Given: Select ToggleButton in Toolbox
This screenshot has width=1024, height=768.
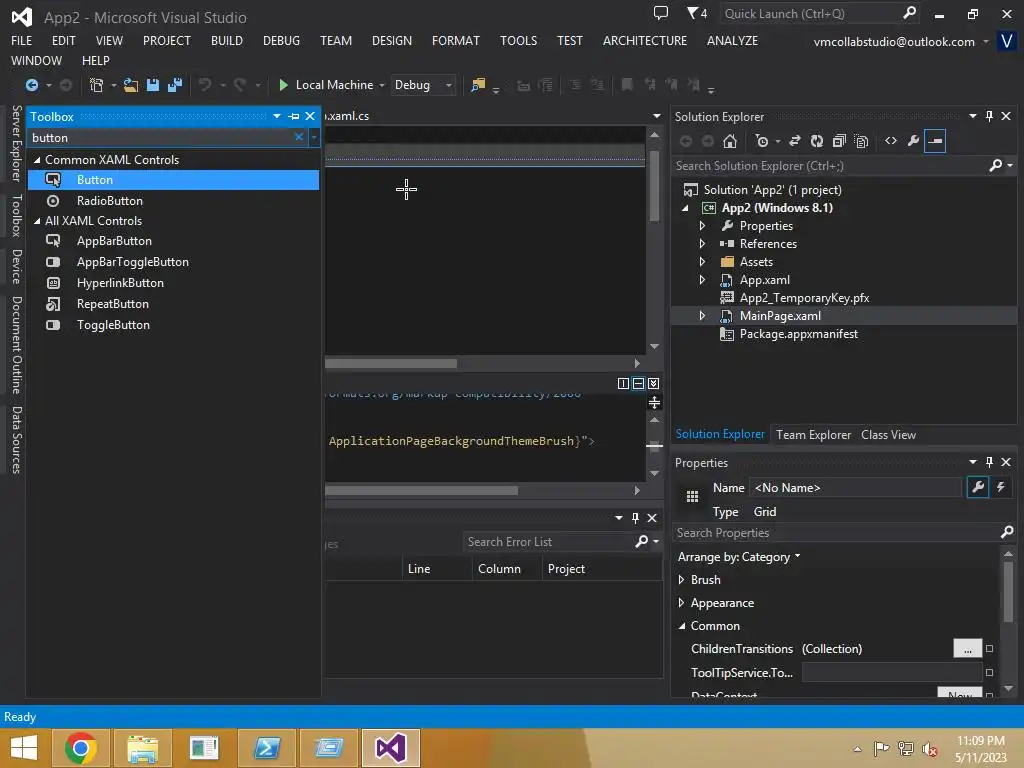Looking at the screenshot, I should (x=173, y=325).
